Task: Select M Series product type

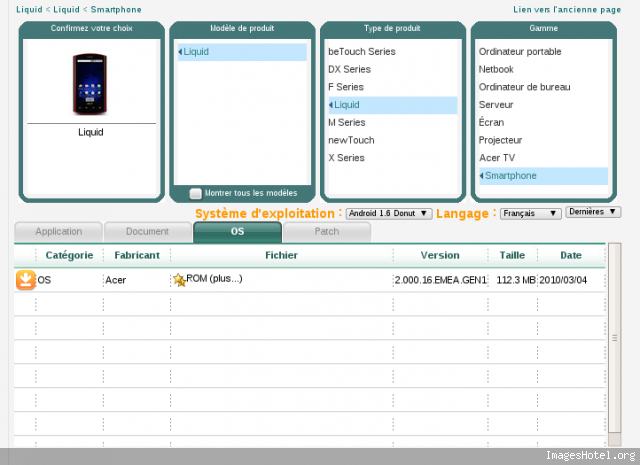Action: 347,122
